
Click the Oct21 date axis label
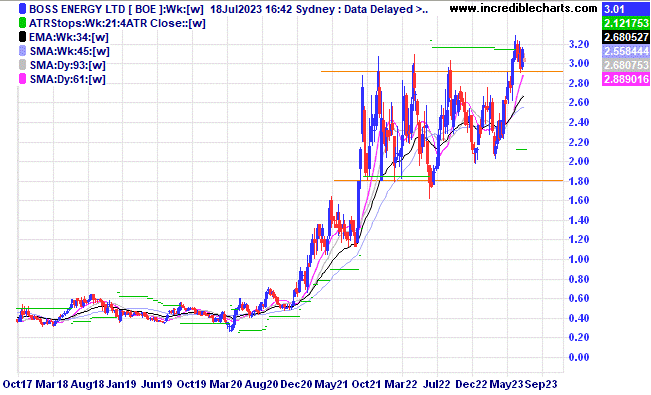point(367,384)
